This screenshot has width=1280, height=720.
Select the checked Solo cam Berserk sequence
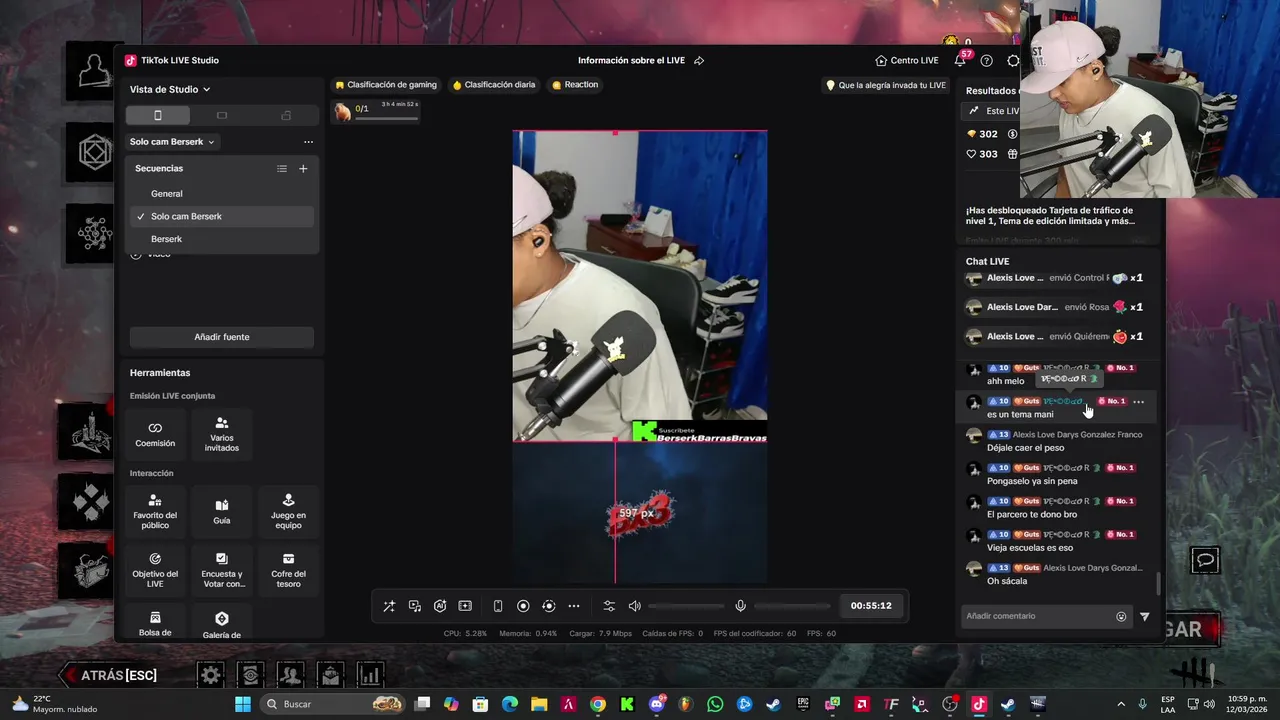click(222, 216)
